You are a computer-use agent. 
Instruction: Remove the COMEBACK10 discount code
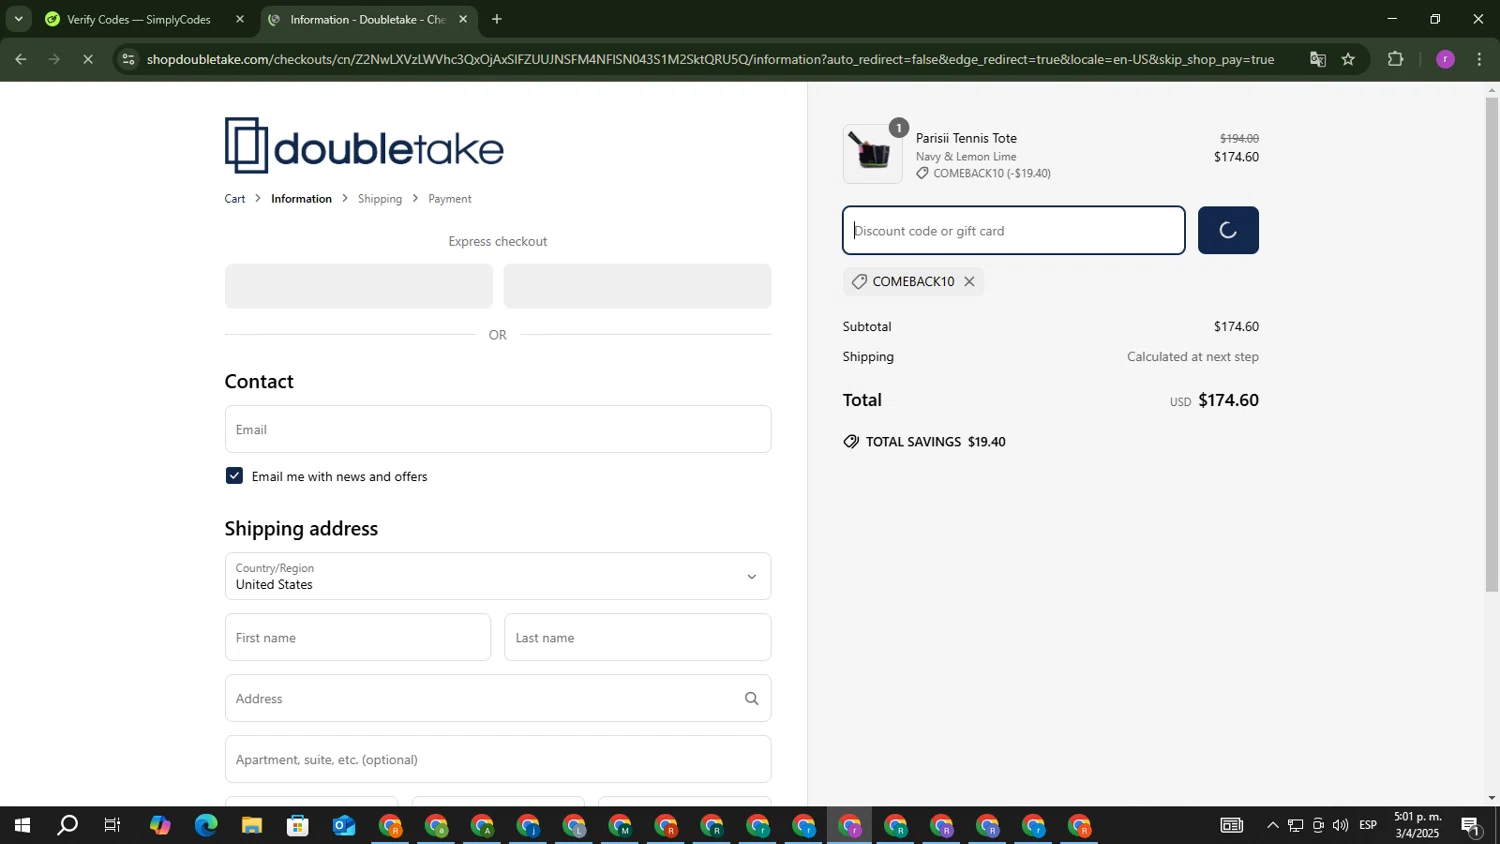pos(969,282)
